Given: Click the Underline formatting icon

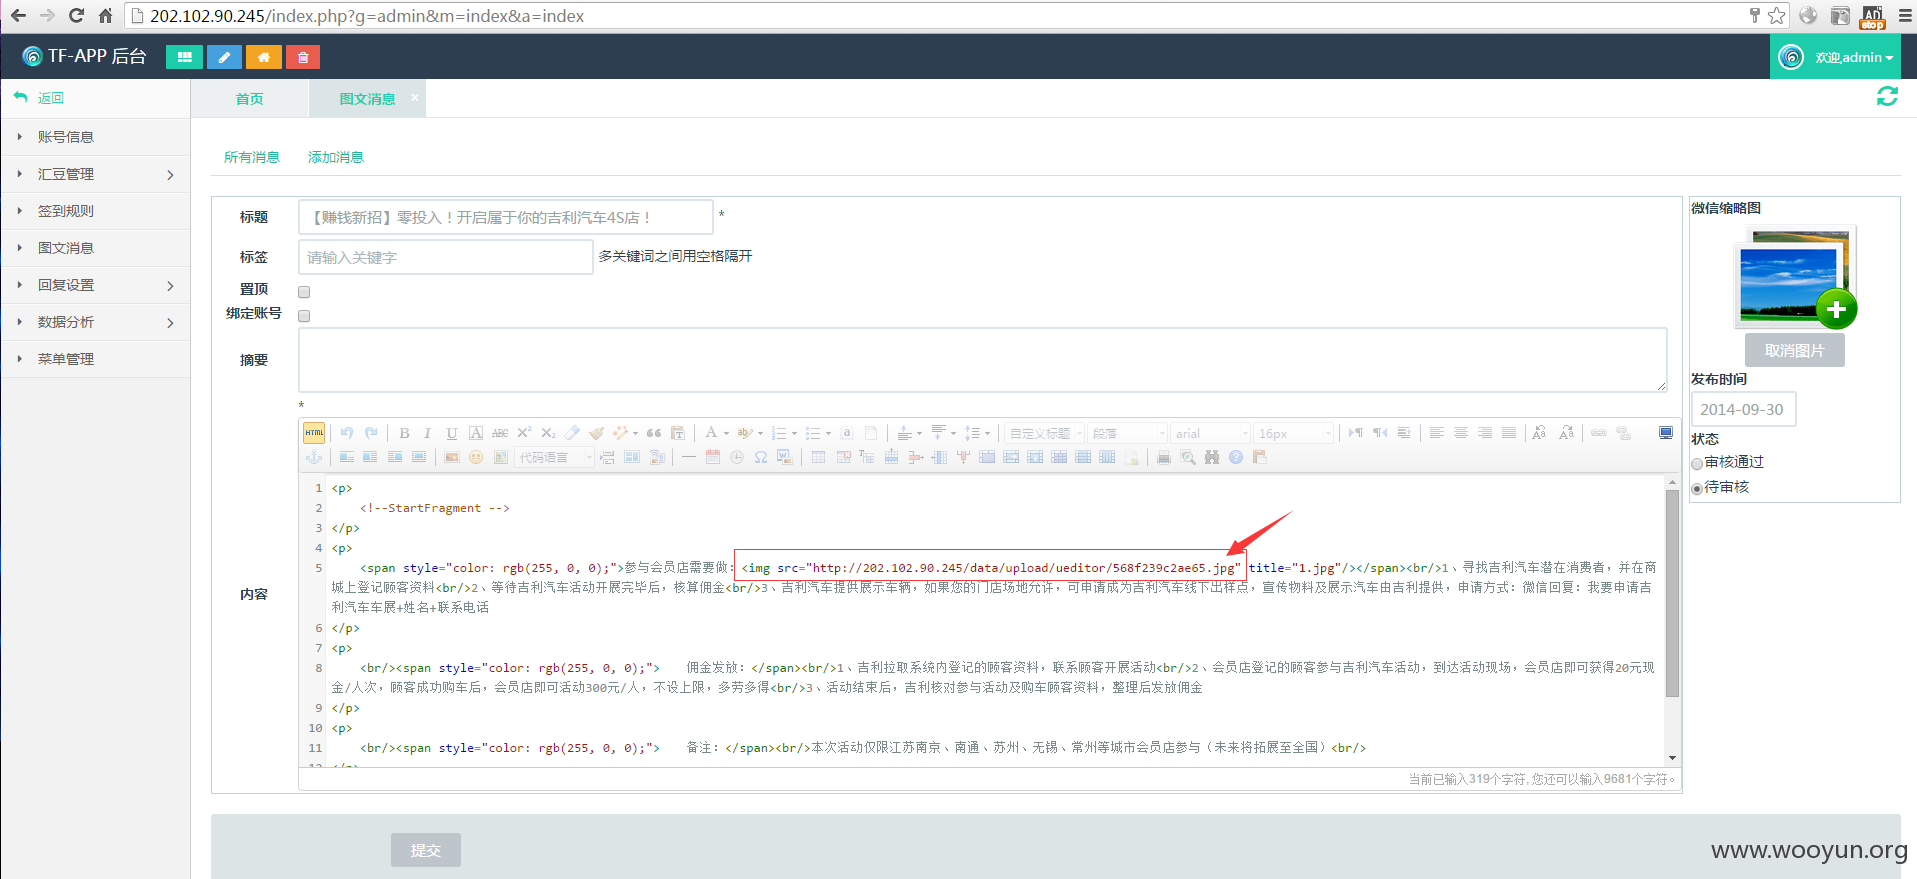Looking at the screenshot, I should click(451, 433).
